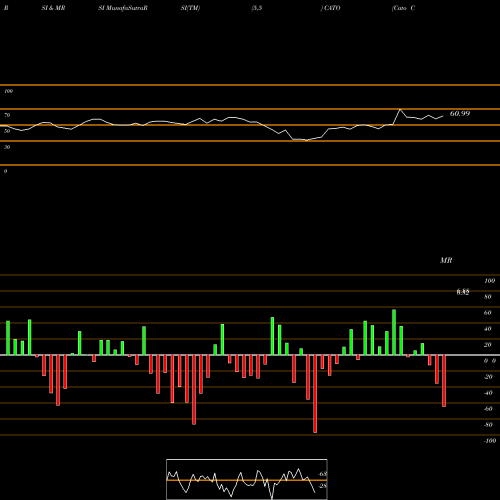Click the MR axis label -40
500x500 pixels.
(488, 393)
